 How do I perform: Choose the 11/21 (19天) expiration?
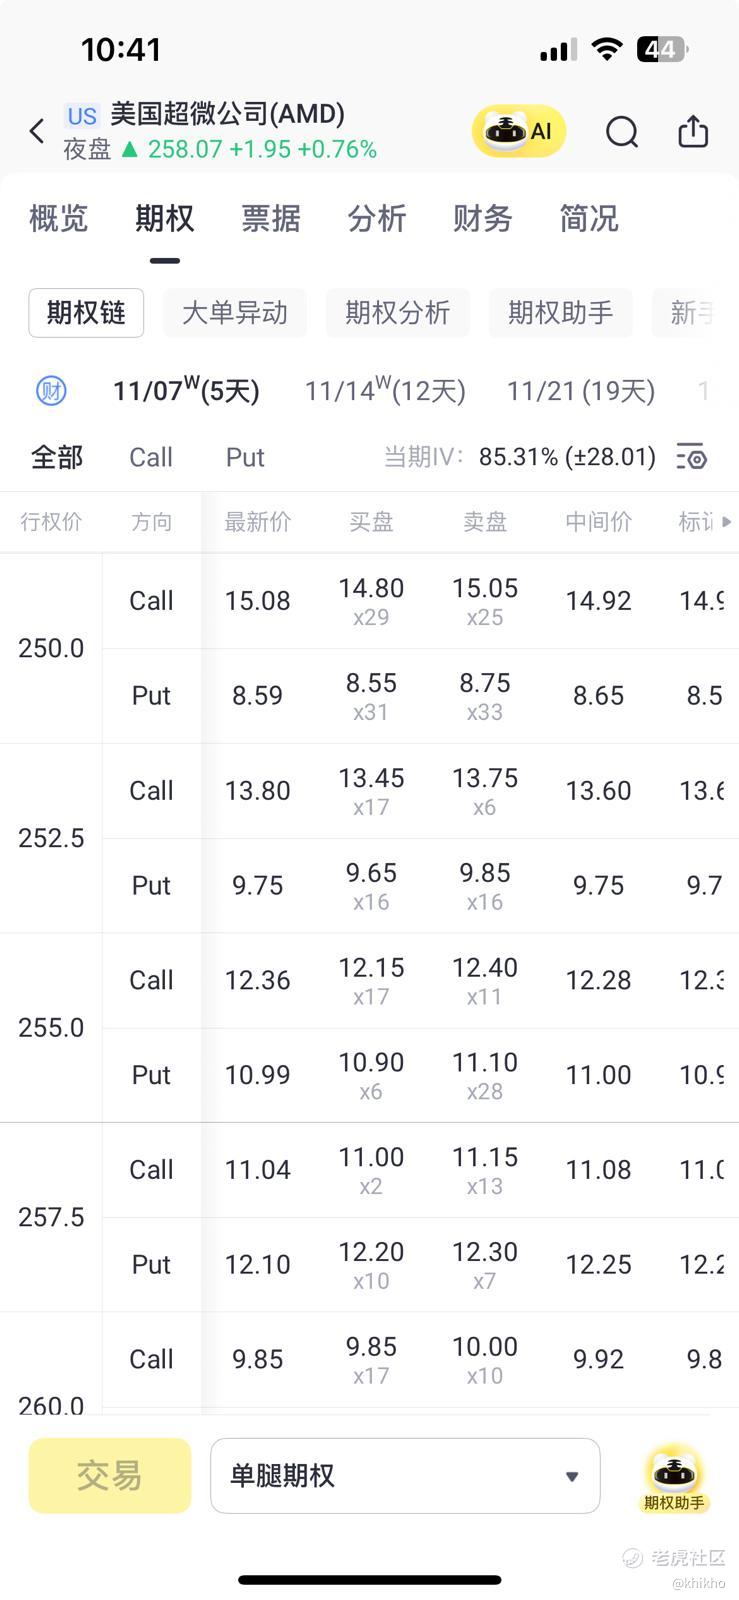[x=581, y=390]
